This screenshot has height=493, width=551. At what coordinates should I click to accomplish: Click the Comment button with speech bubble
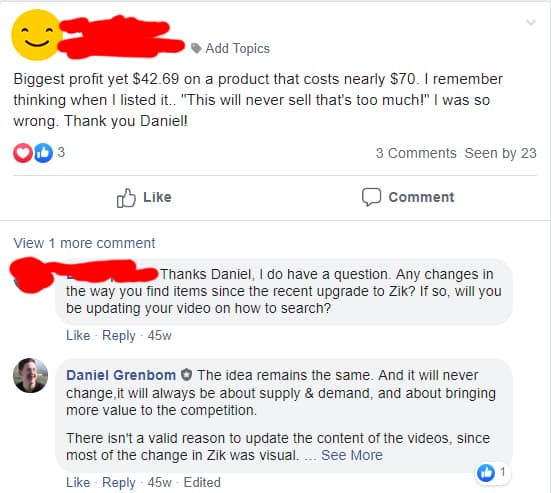click(x=408, y=197)
